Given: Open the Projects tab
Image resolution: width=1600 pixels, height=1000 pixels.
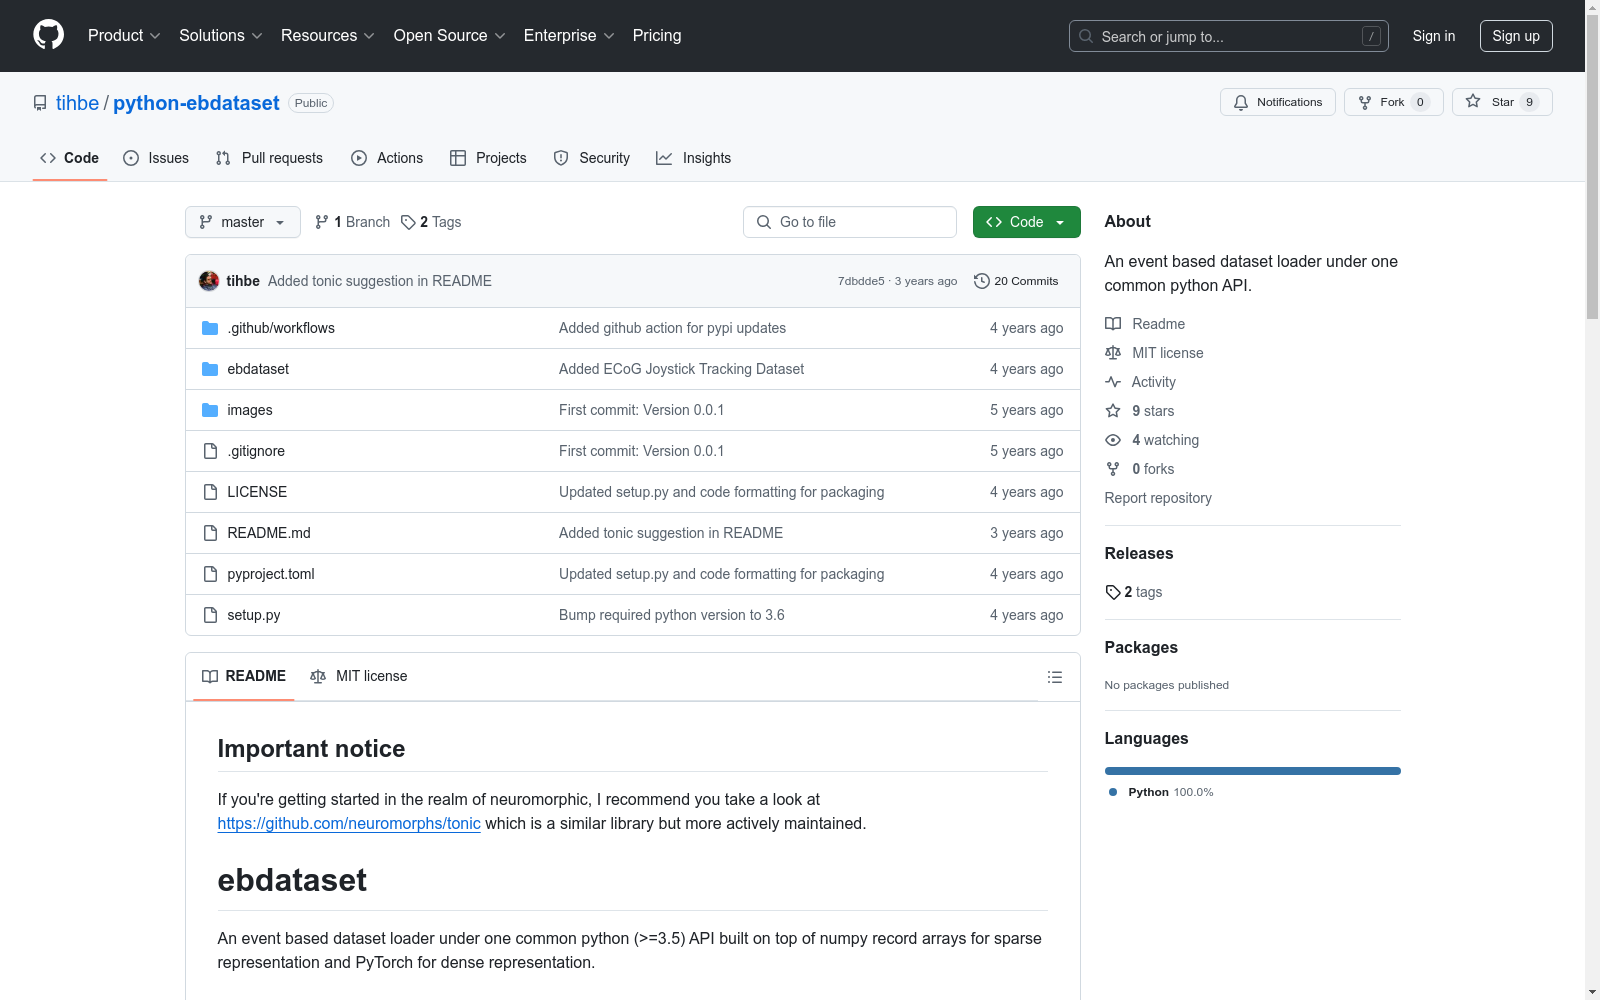Looking at the screenshot, I should click(488, 158).
